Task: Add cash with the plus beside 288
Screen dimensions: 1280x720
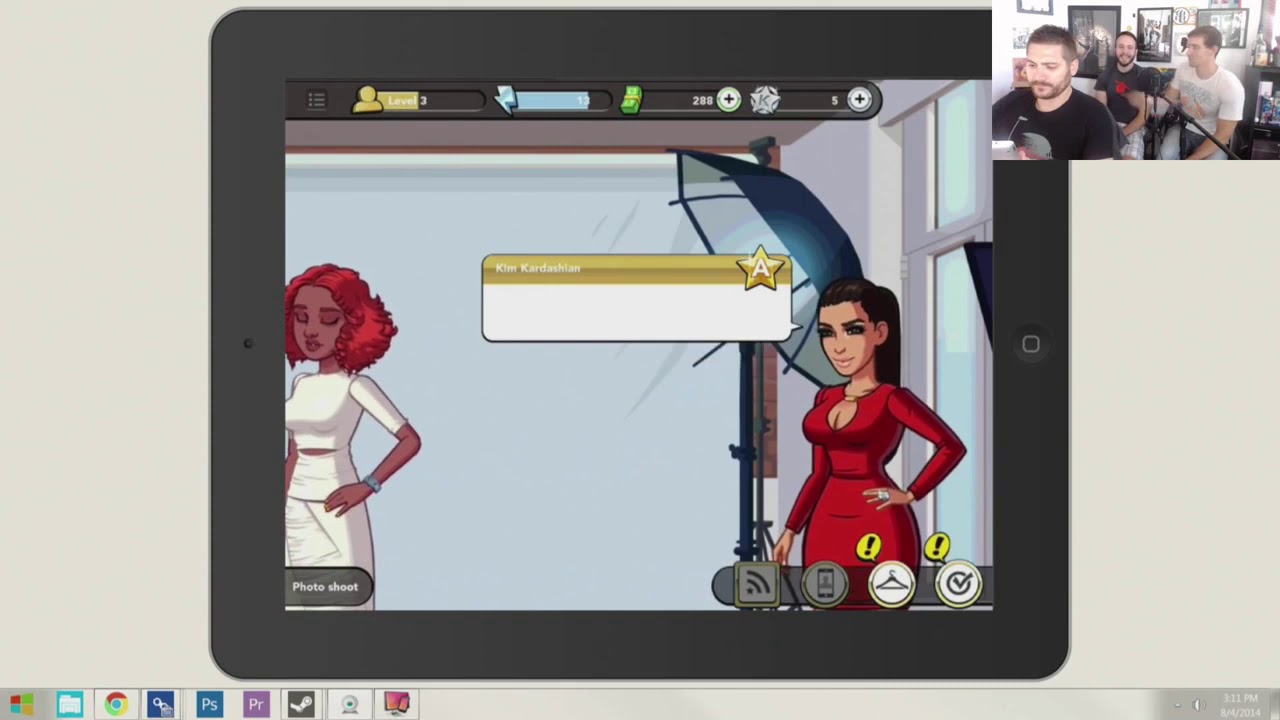Action: point(729,100)
